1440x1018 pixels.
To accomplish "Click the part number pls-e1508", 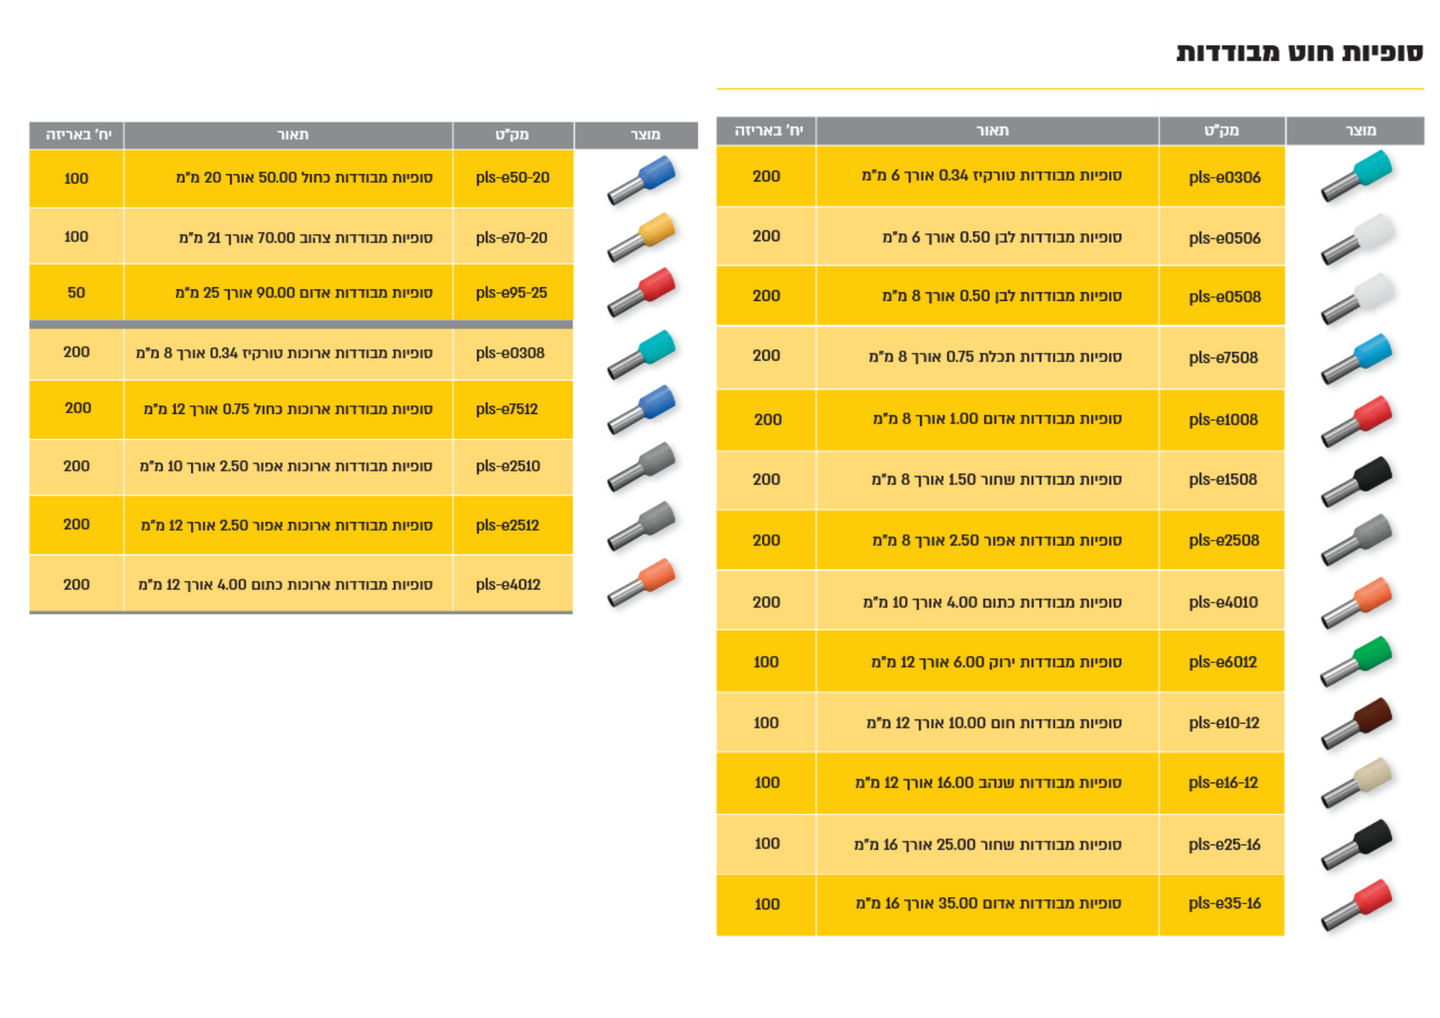I will tap(1223, 480).
